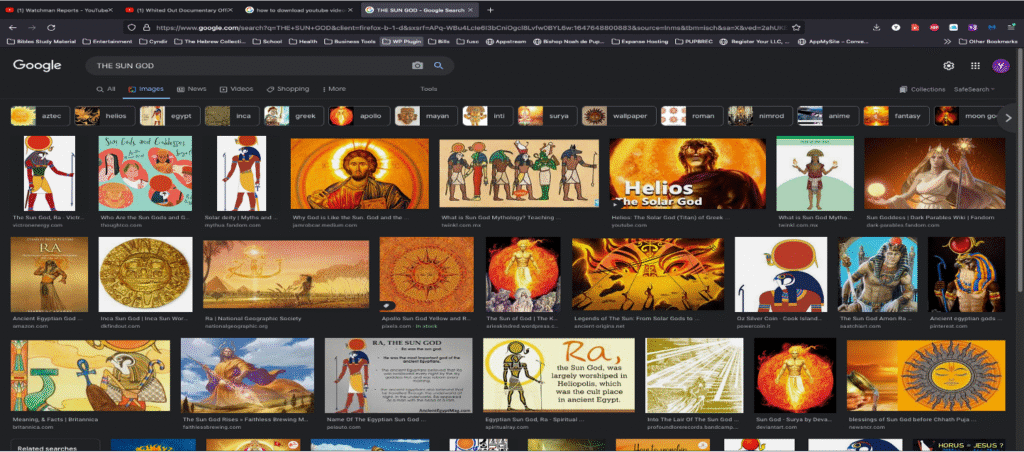Viewport: 1024px width, 452px height.
Task: Open the Google apps grid
Action: (975, 65)
